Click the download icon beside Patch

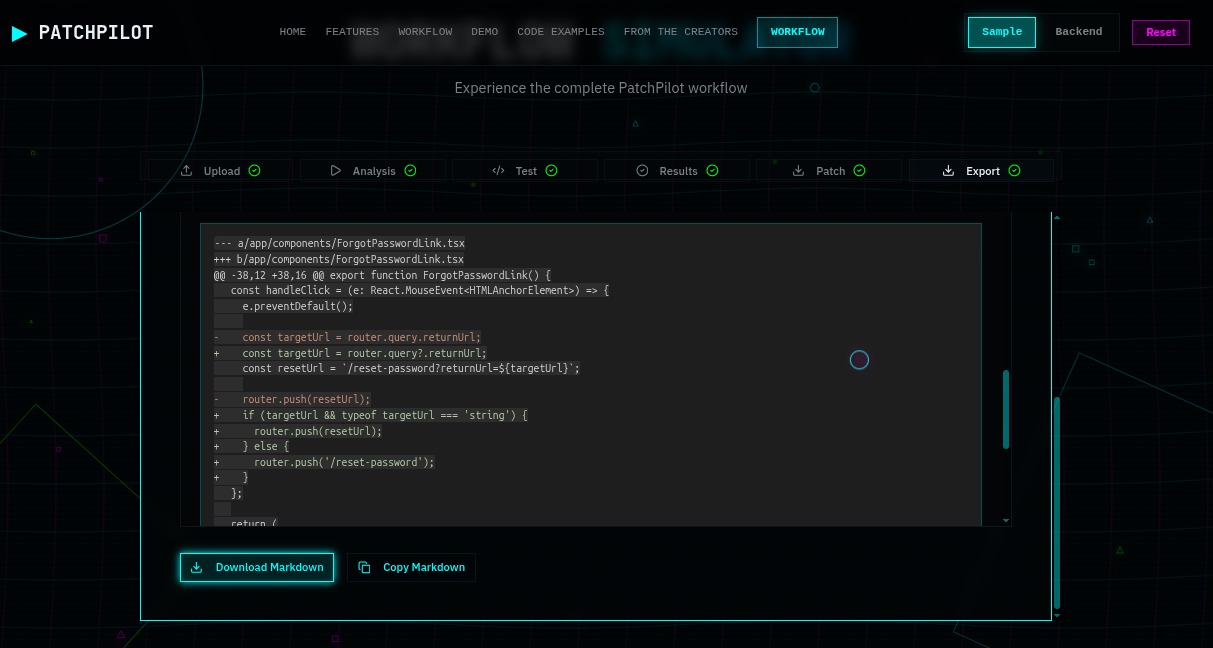(798, 171)
